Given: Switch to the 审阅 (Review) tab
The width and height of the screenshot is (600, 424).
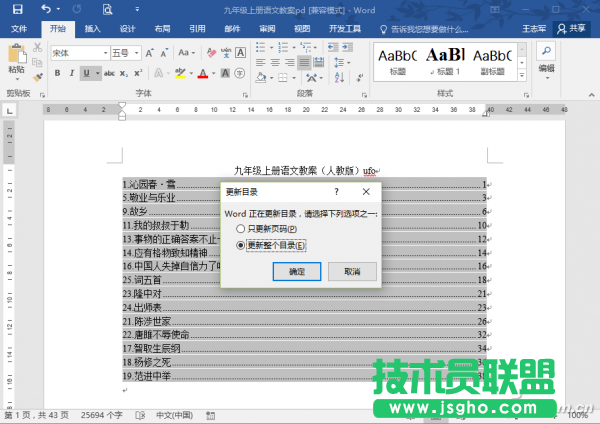Looking at the screenshot, I should 267,29.
